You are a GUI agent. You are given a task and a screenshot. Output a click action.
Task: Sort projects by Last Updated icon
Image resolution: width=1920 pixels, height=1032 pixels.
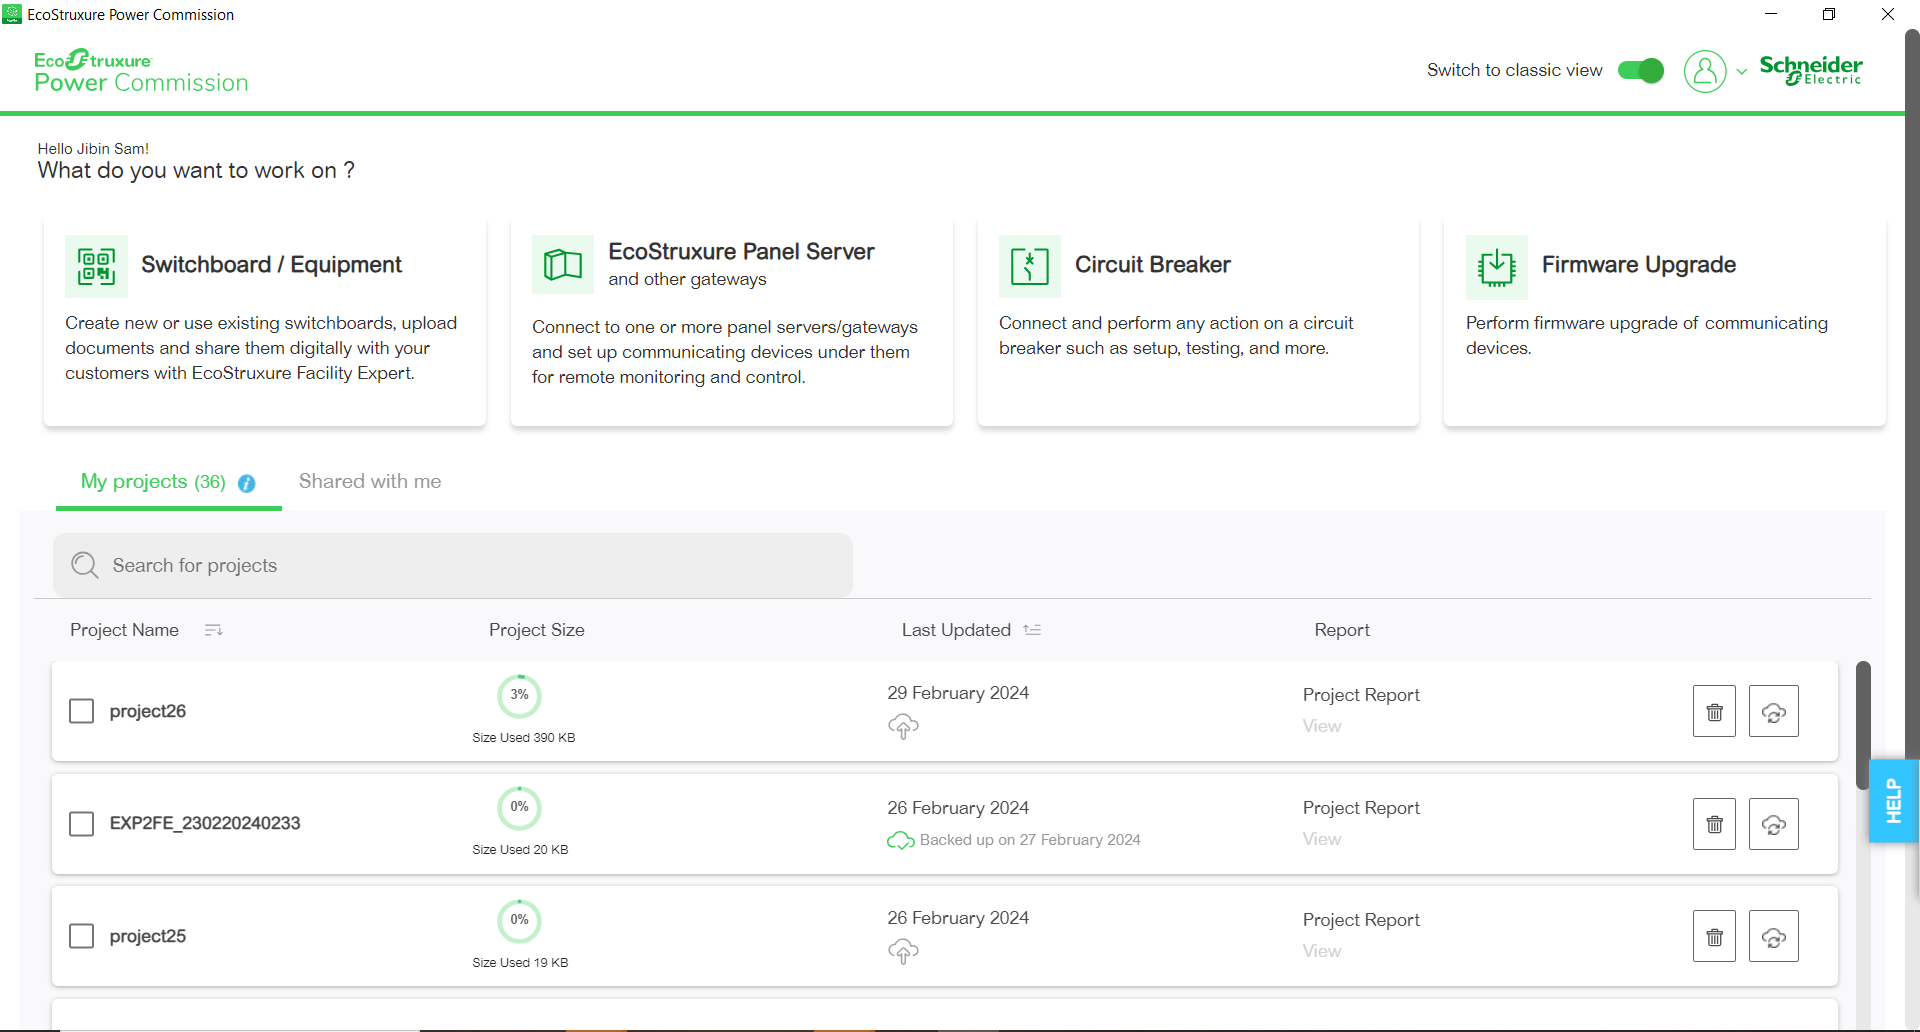[x=1032, y=630]
